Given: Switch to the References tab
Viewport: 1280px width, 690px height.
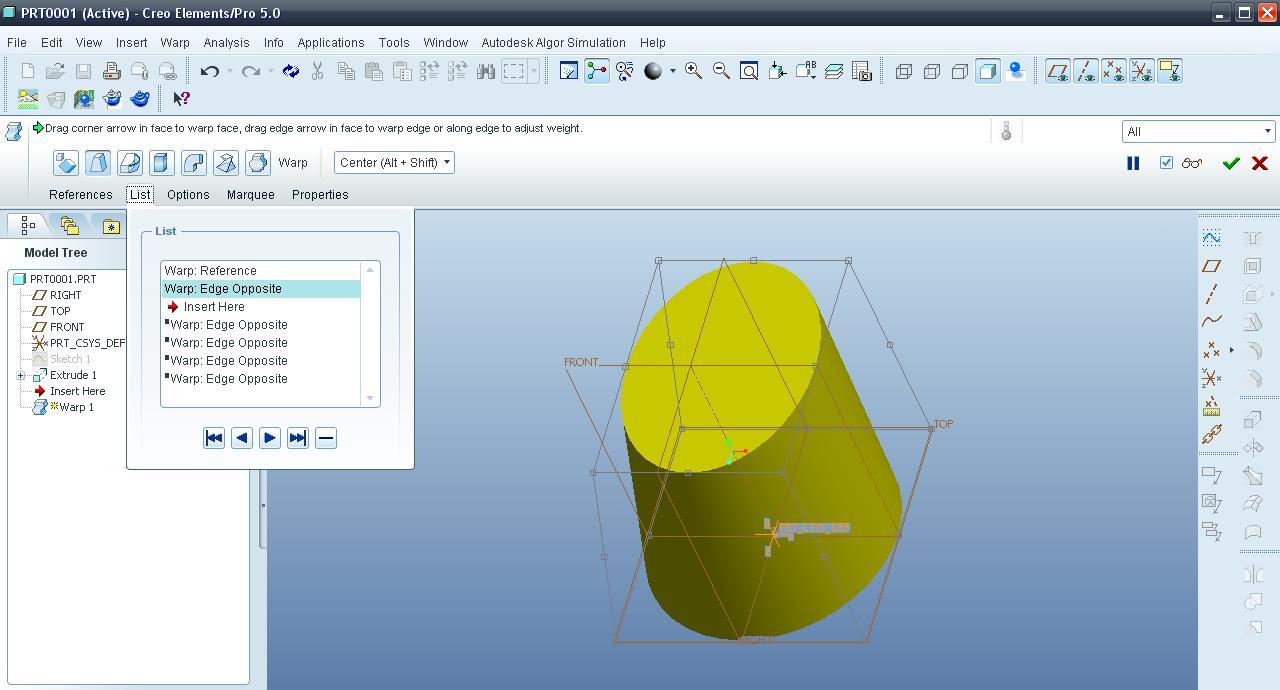Looking at the screenshot, I should 81,195.
